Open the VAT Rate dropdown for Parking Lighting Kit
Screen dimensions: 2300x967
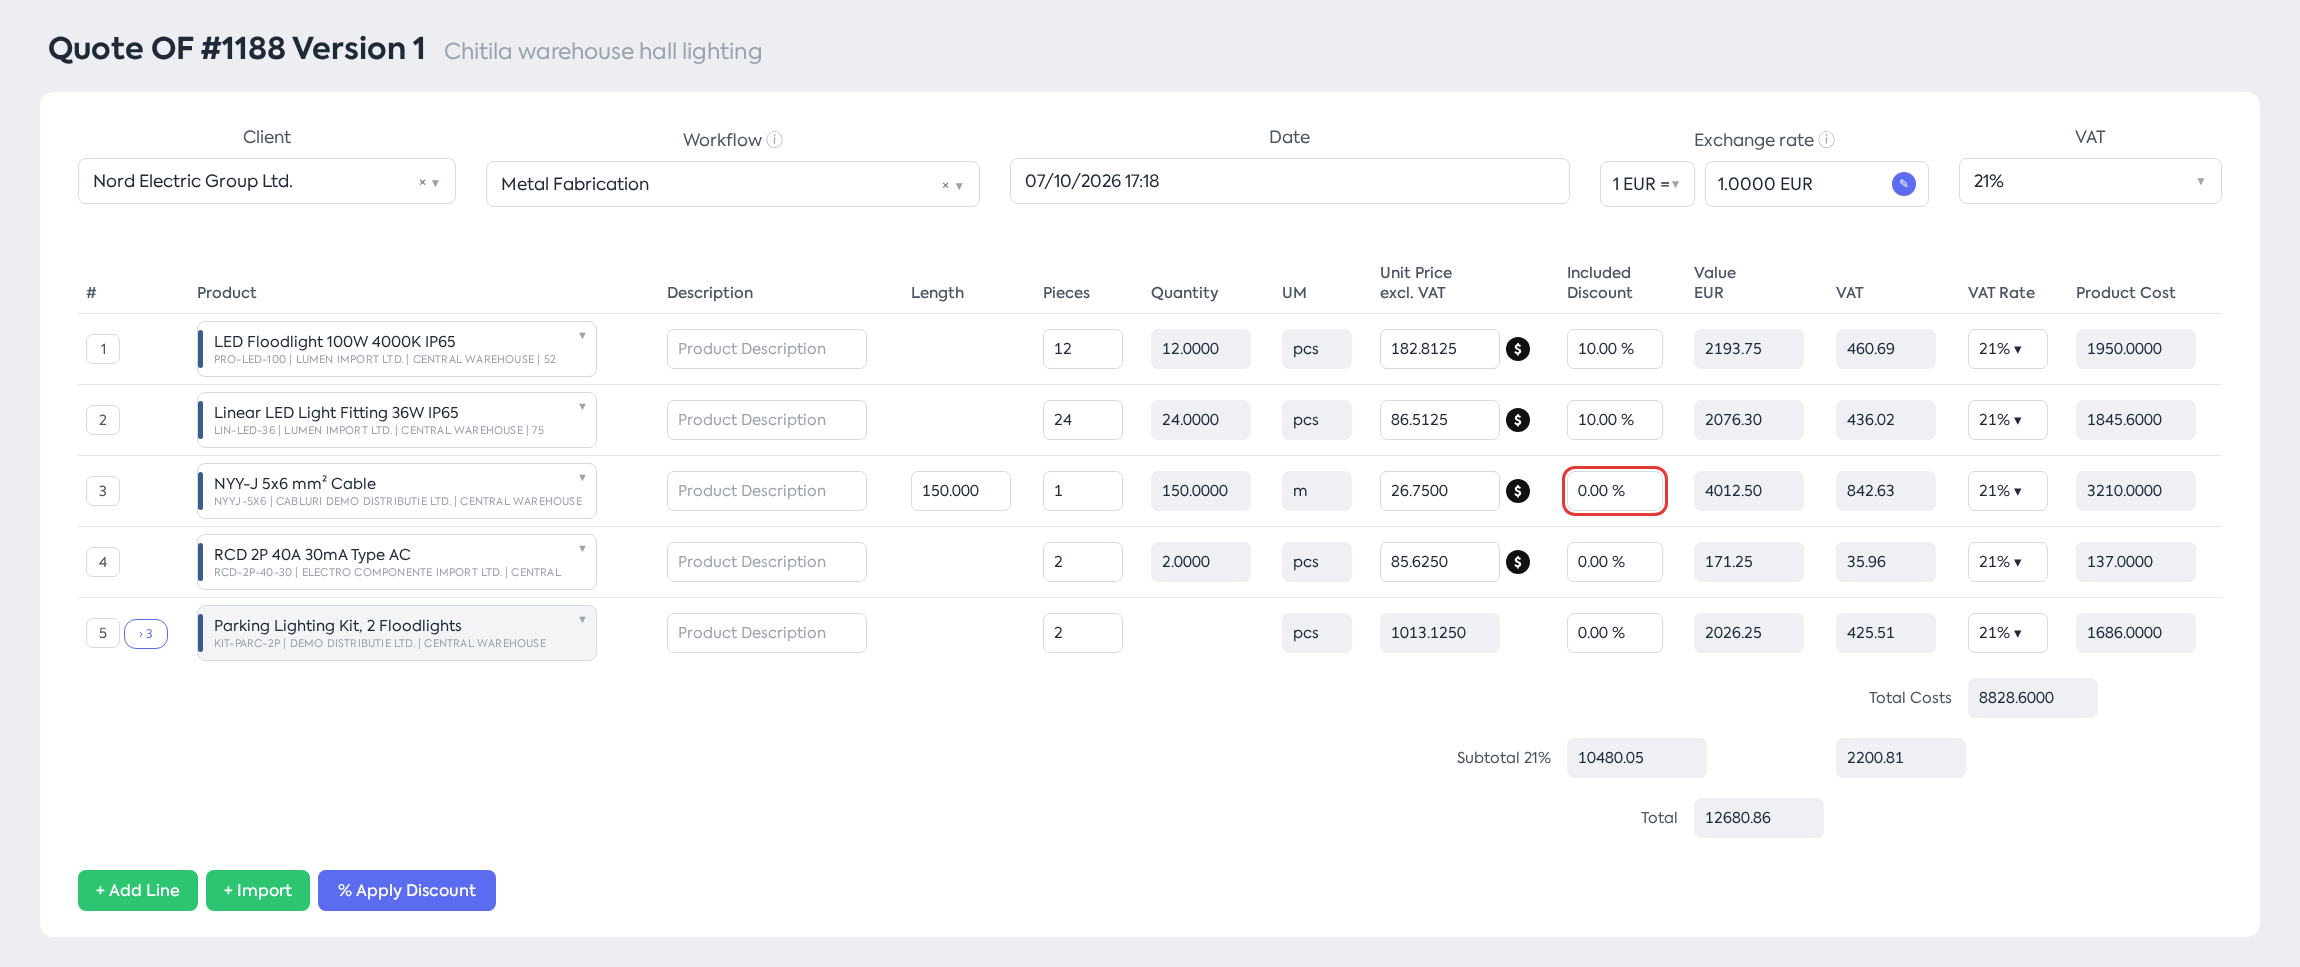coord(2007,633)
